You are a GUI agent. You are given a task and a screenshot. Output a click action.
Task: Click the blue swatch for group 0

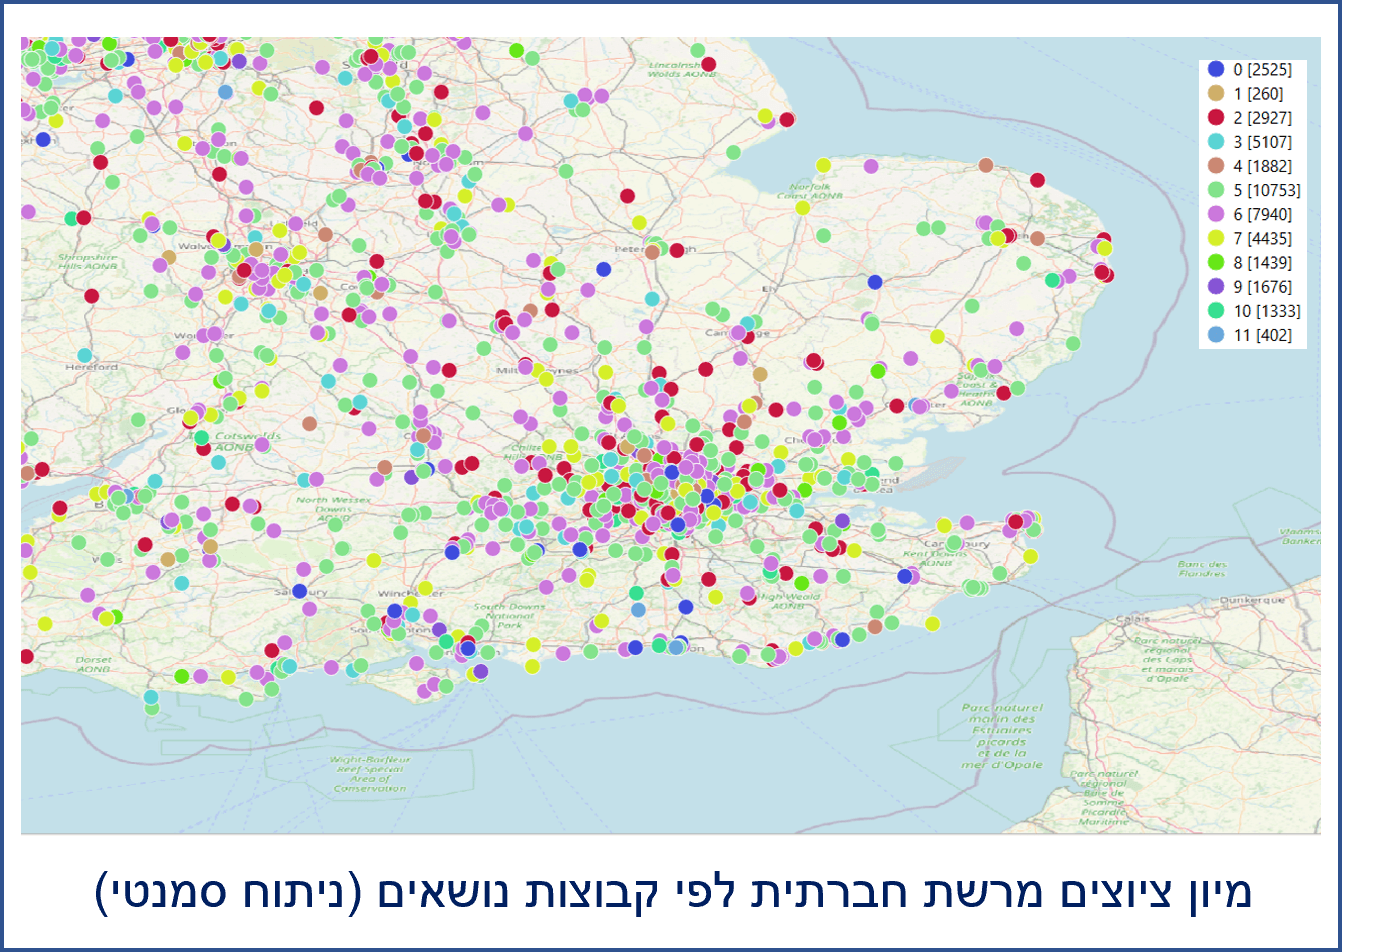click(x=1216, y=69)
